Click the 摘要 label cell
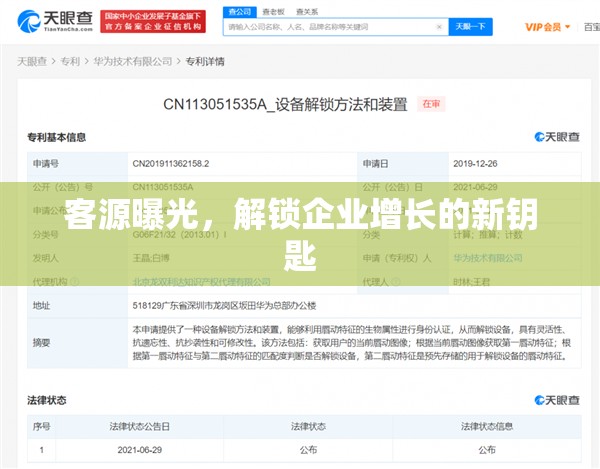 pos(77,343)
